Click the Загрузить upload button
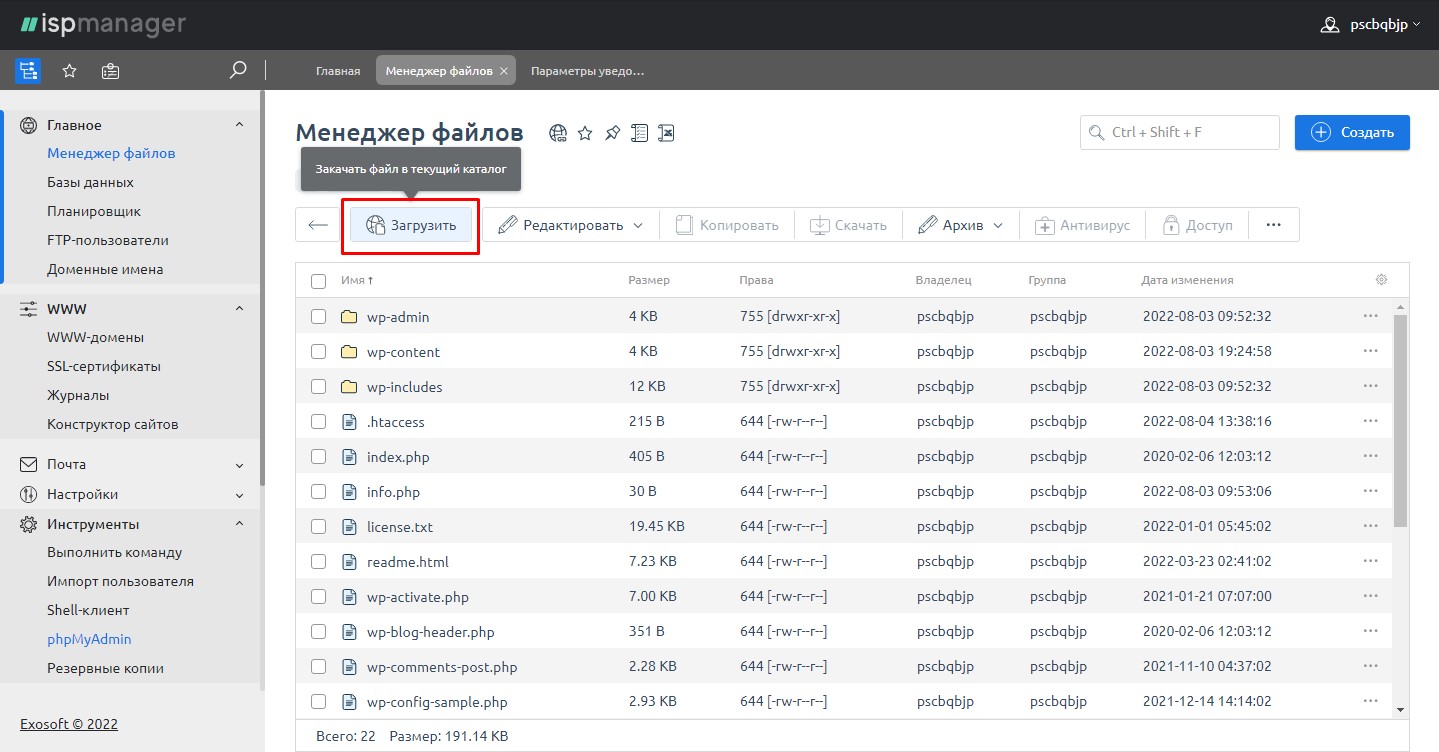The image size is (1439, 752). point(411,225)
